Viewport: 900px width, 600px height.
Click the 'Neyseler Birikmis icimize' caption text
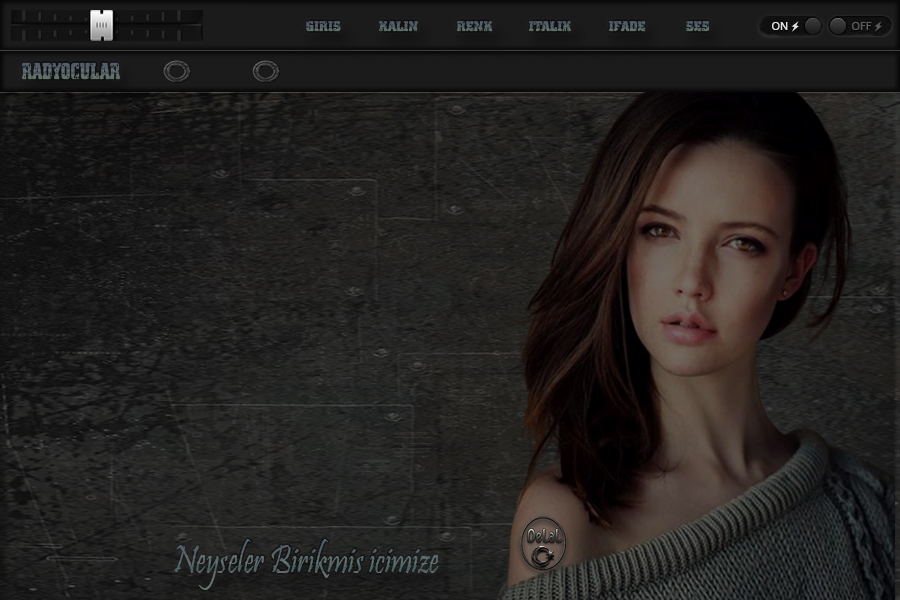click(306, 561)
